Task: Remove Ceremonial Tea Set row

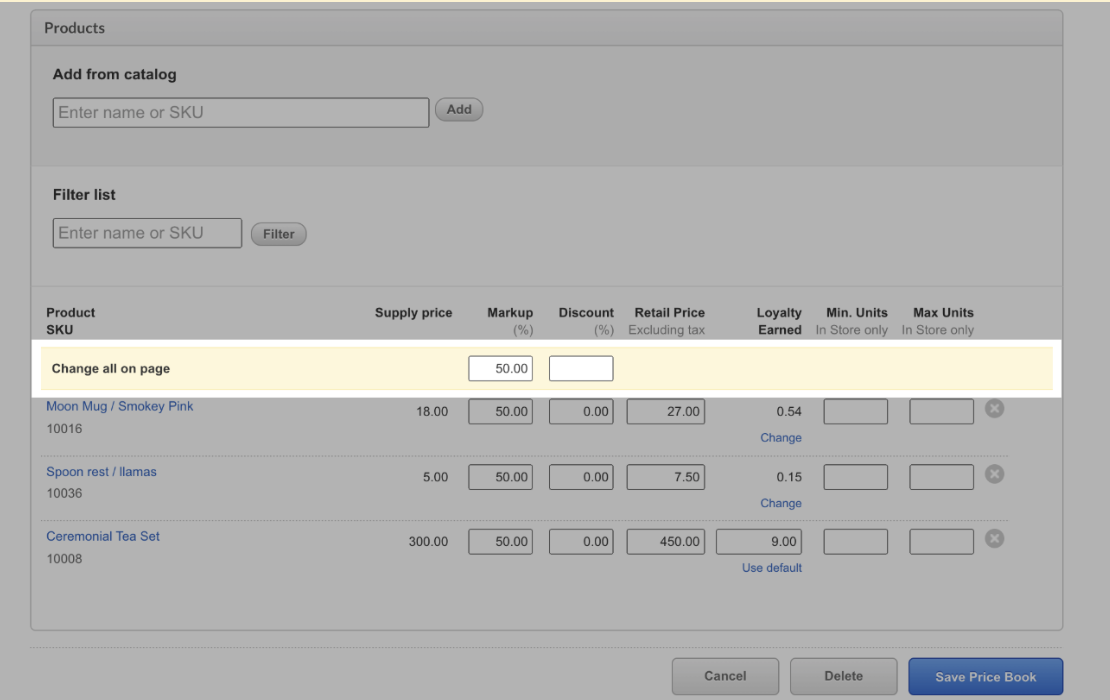Action: pos(994,539)
